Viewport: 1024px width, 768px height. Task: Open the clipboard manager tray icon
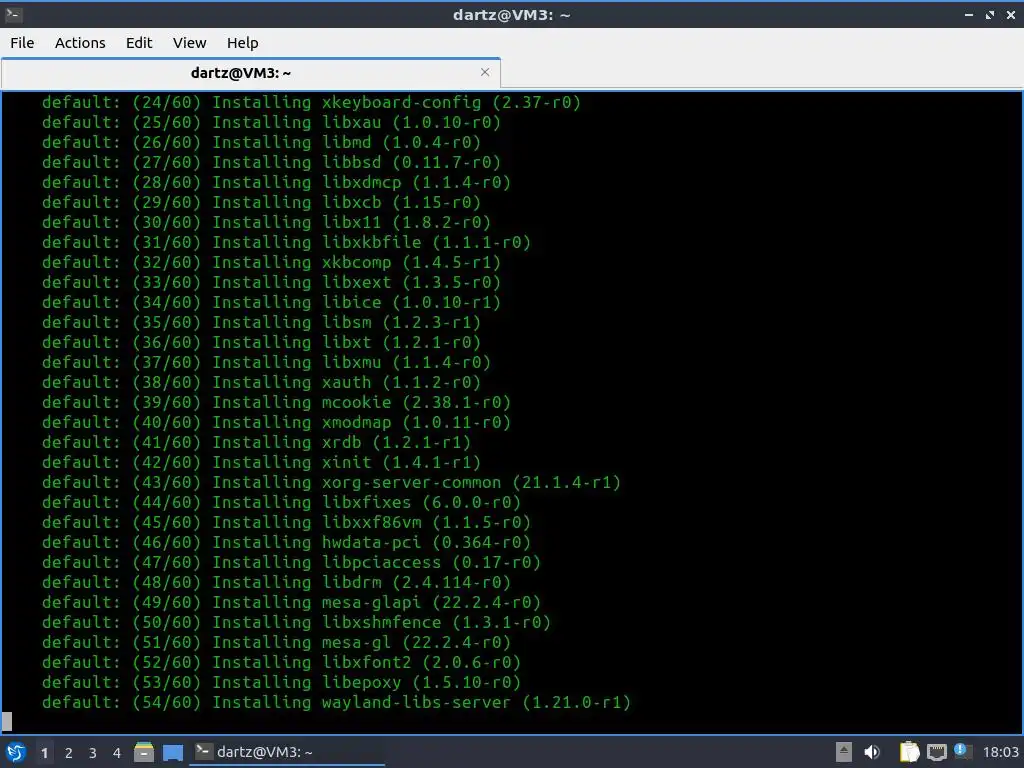point(909,752)
